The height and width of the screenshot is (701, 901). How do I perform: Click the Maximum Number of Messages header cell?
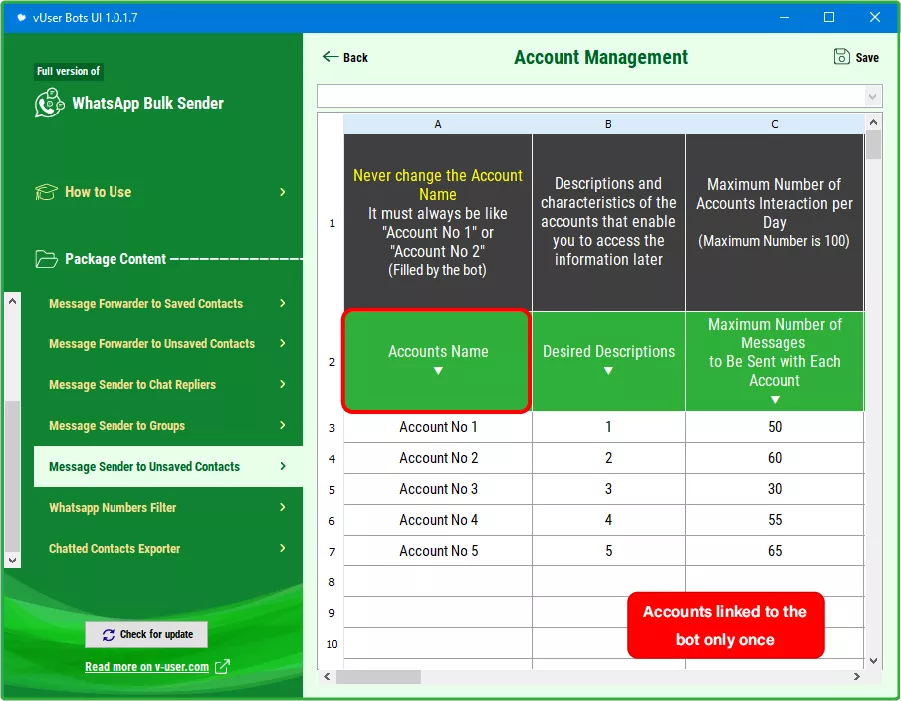coord(775,361)
